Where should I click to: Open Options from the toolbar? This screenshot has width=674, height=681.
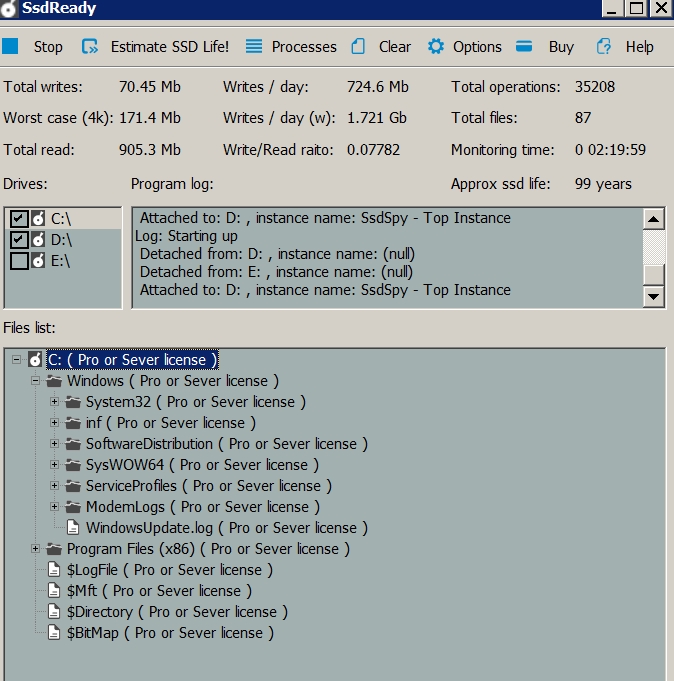click(477, 46)
